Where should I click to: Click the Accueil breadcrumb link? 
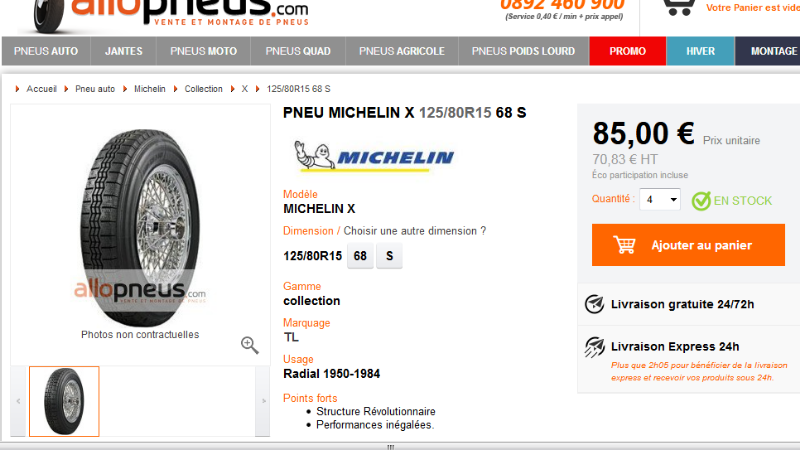tap(41, 89)
